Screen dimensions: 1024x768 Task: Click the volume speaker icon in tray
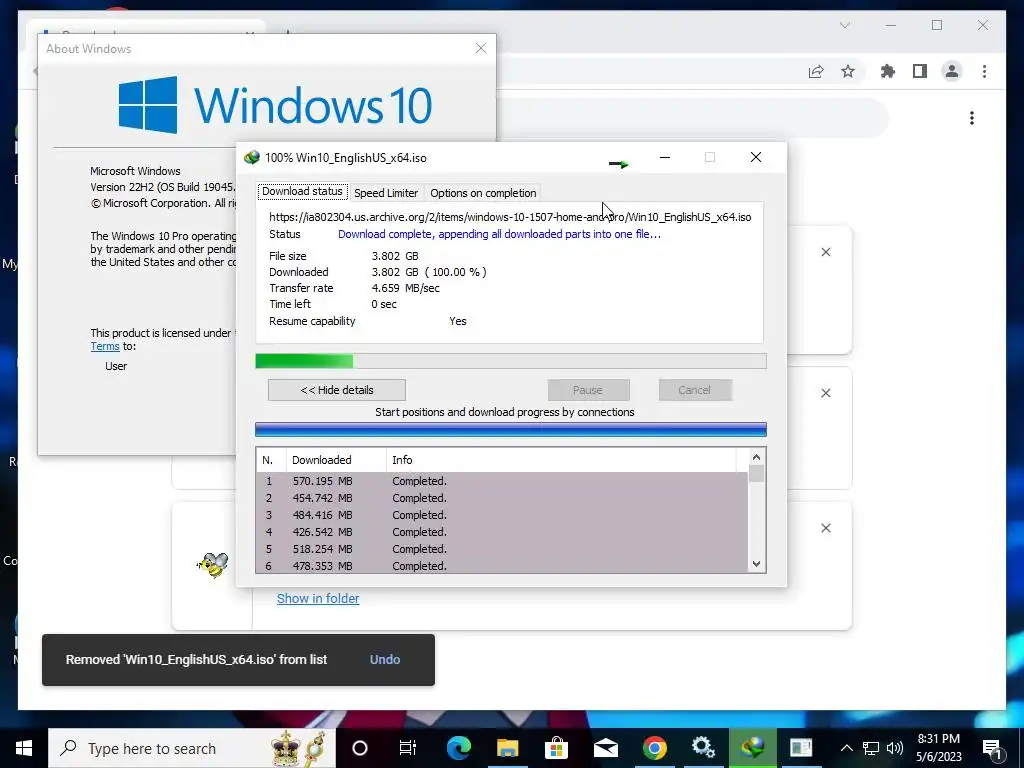(895, 748)
